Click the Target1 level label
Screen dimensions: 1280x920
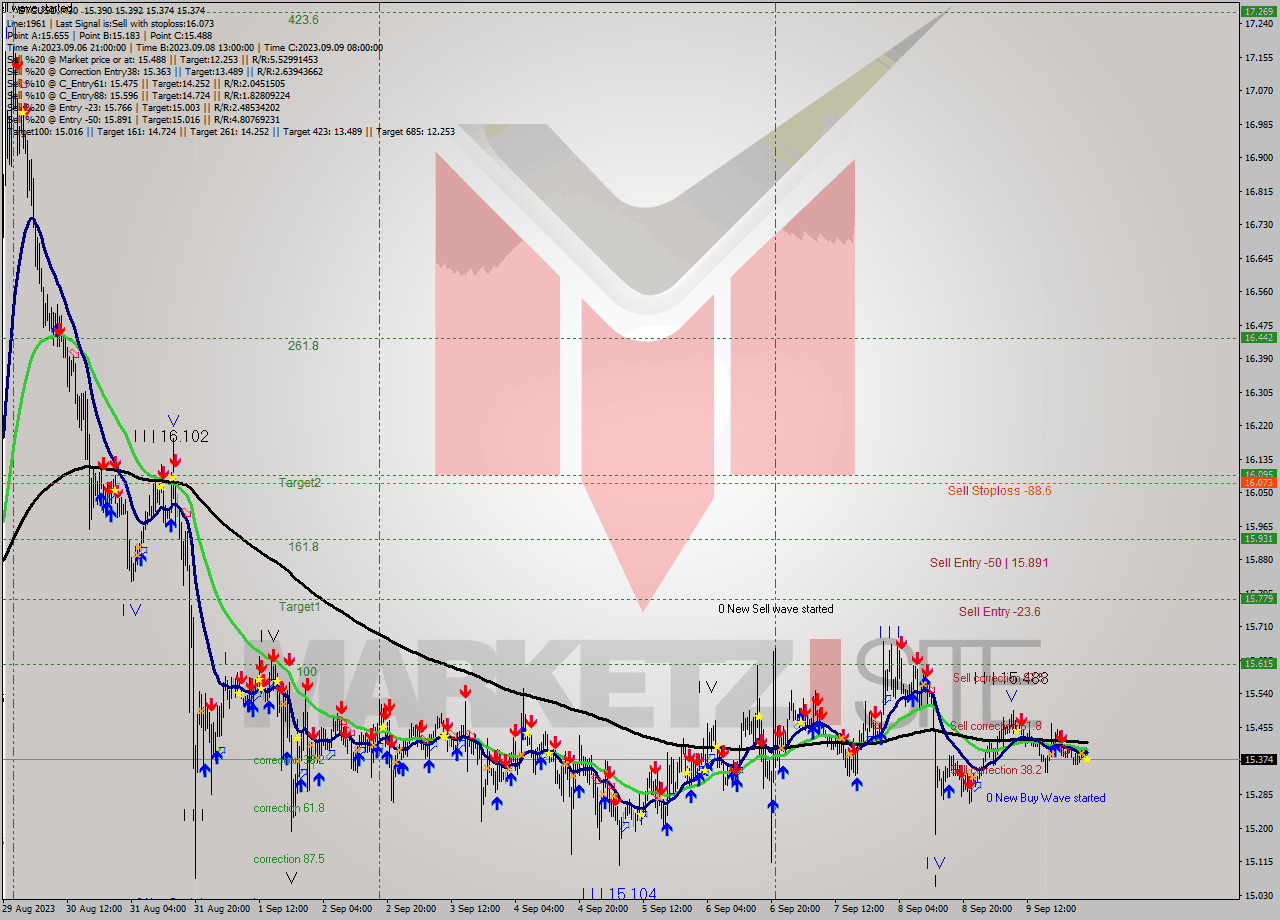tap(300, 607)
